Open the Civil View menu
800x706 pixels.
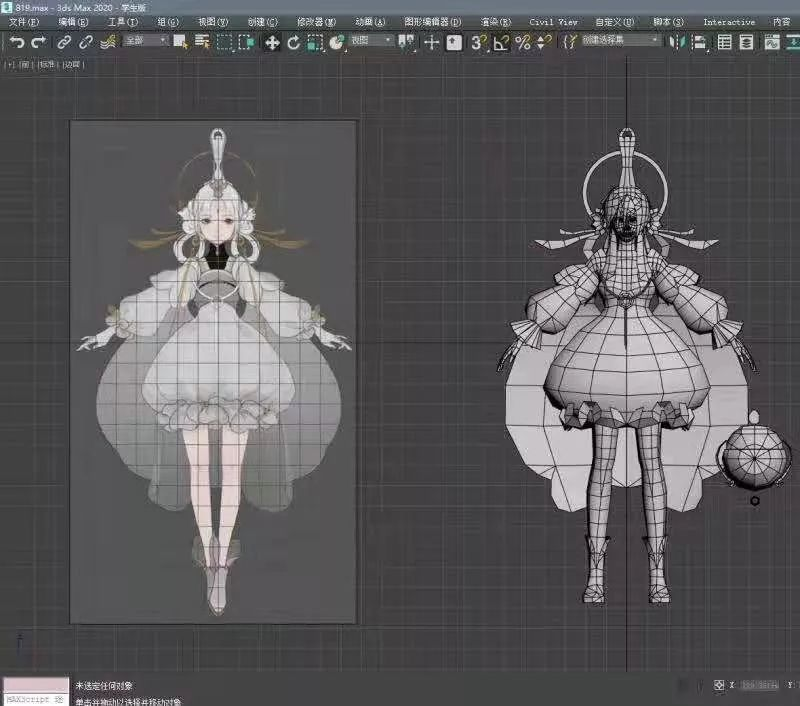[x=553, y=22]
